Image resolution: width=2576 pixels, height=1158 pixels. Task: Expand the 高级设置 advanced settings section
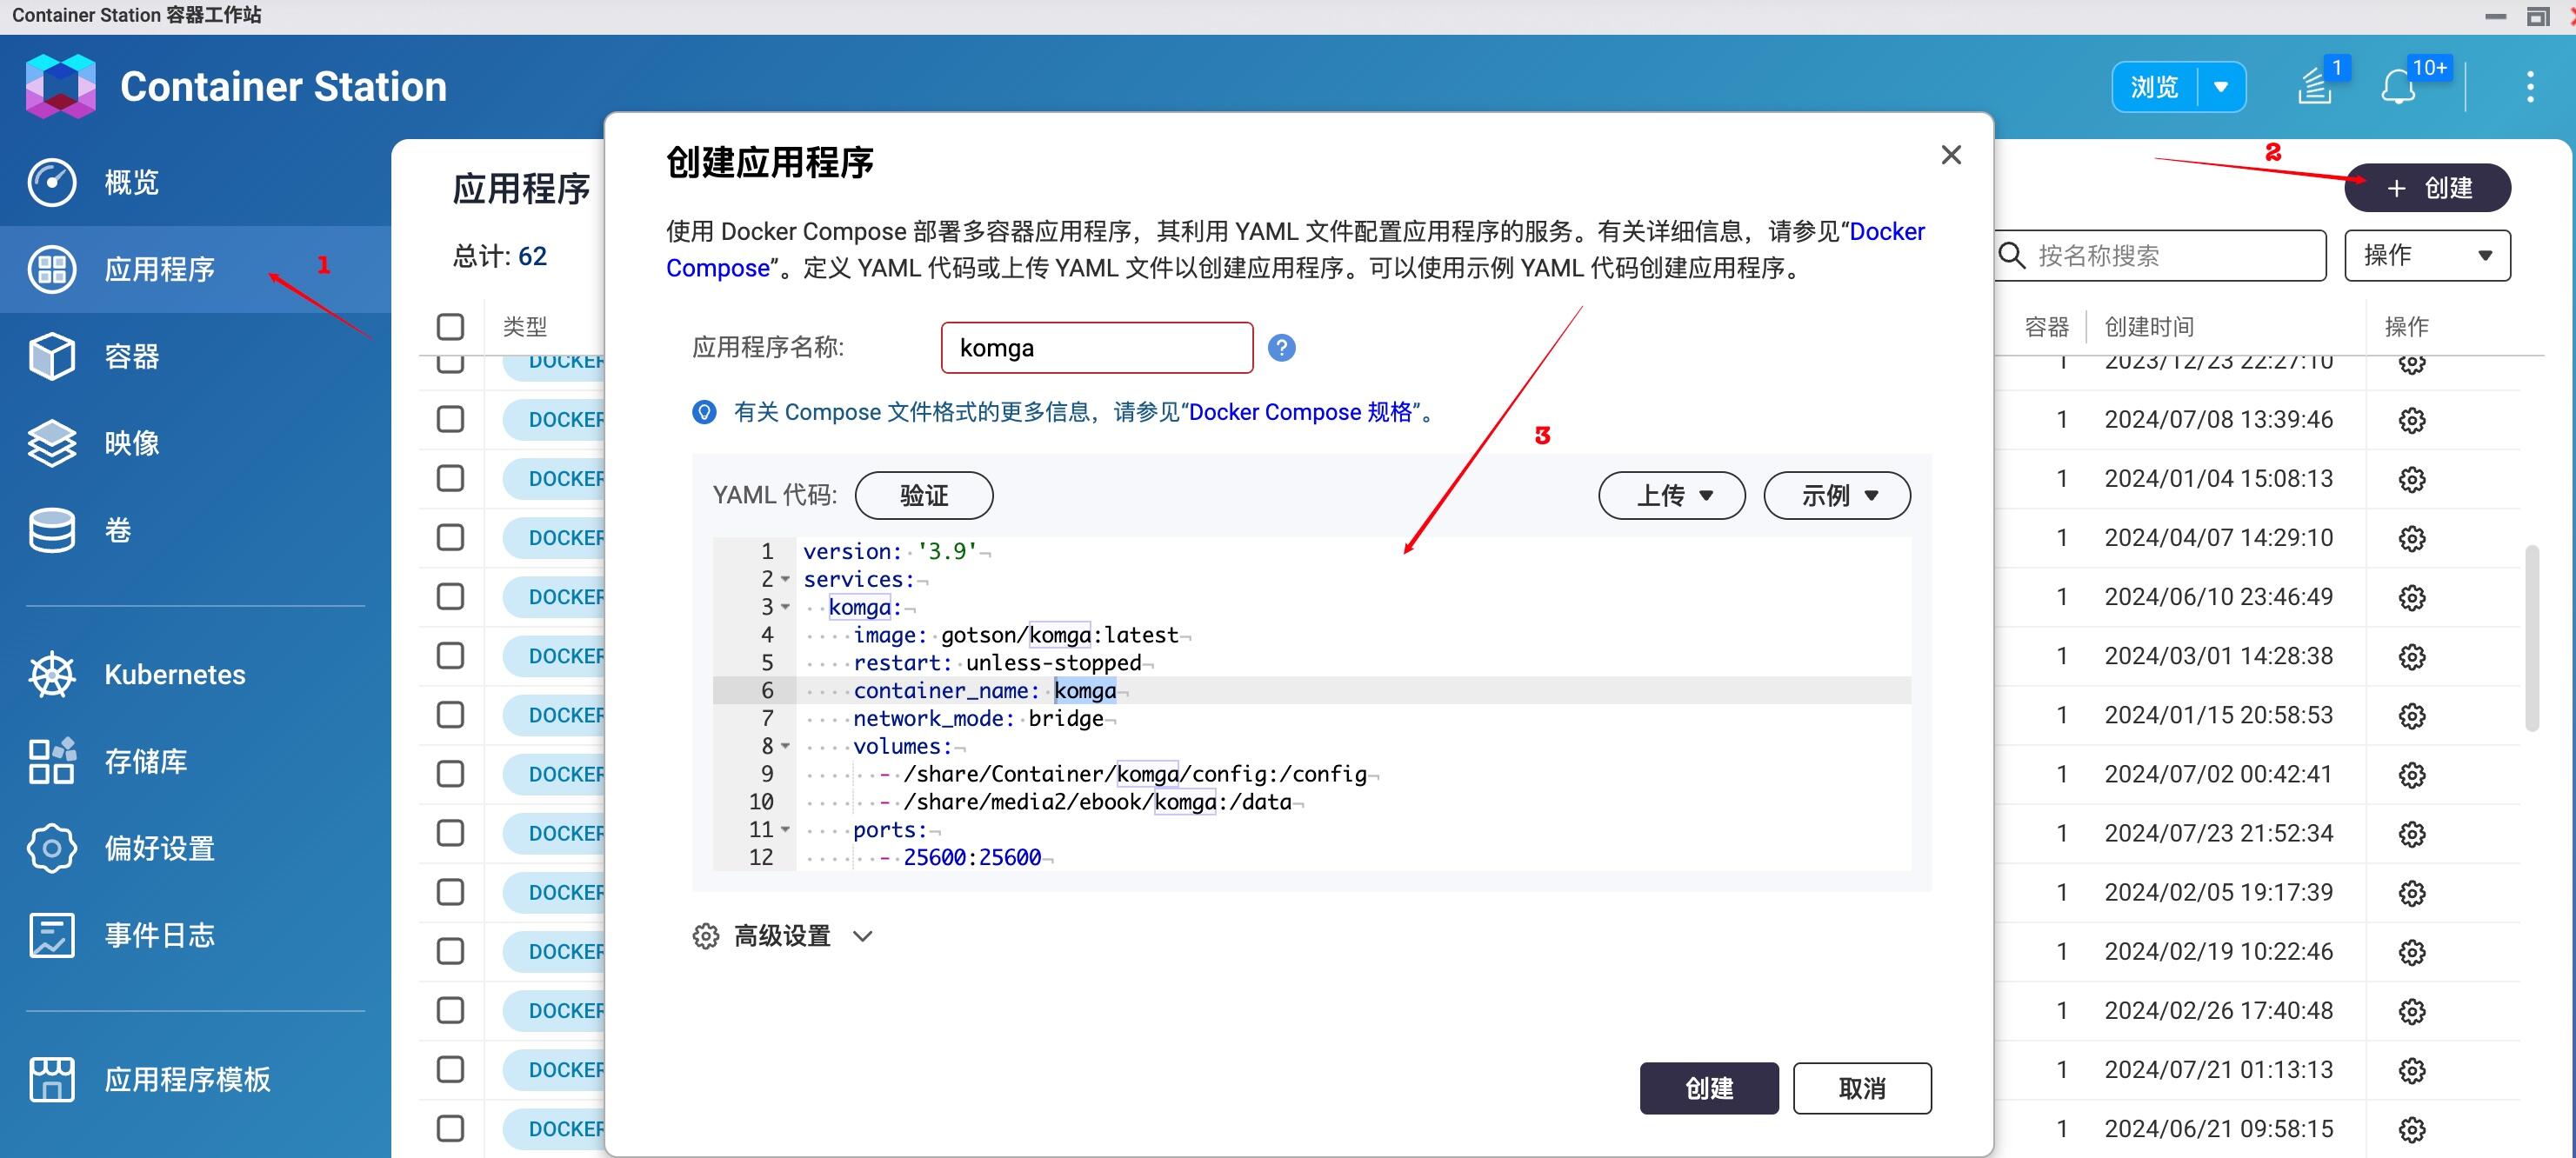pyautogui.click(x=783, y=936)
